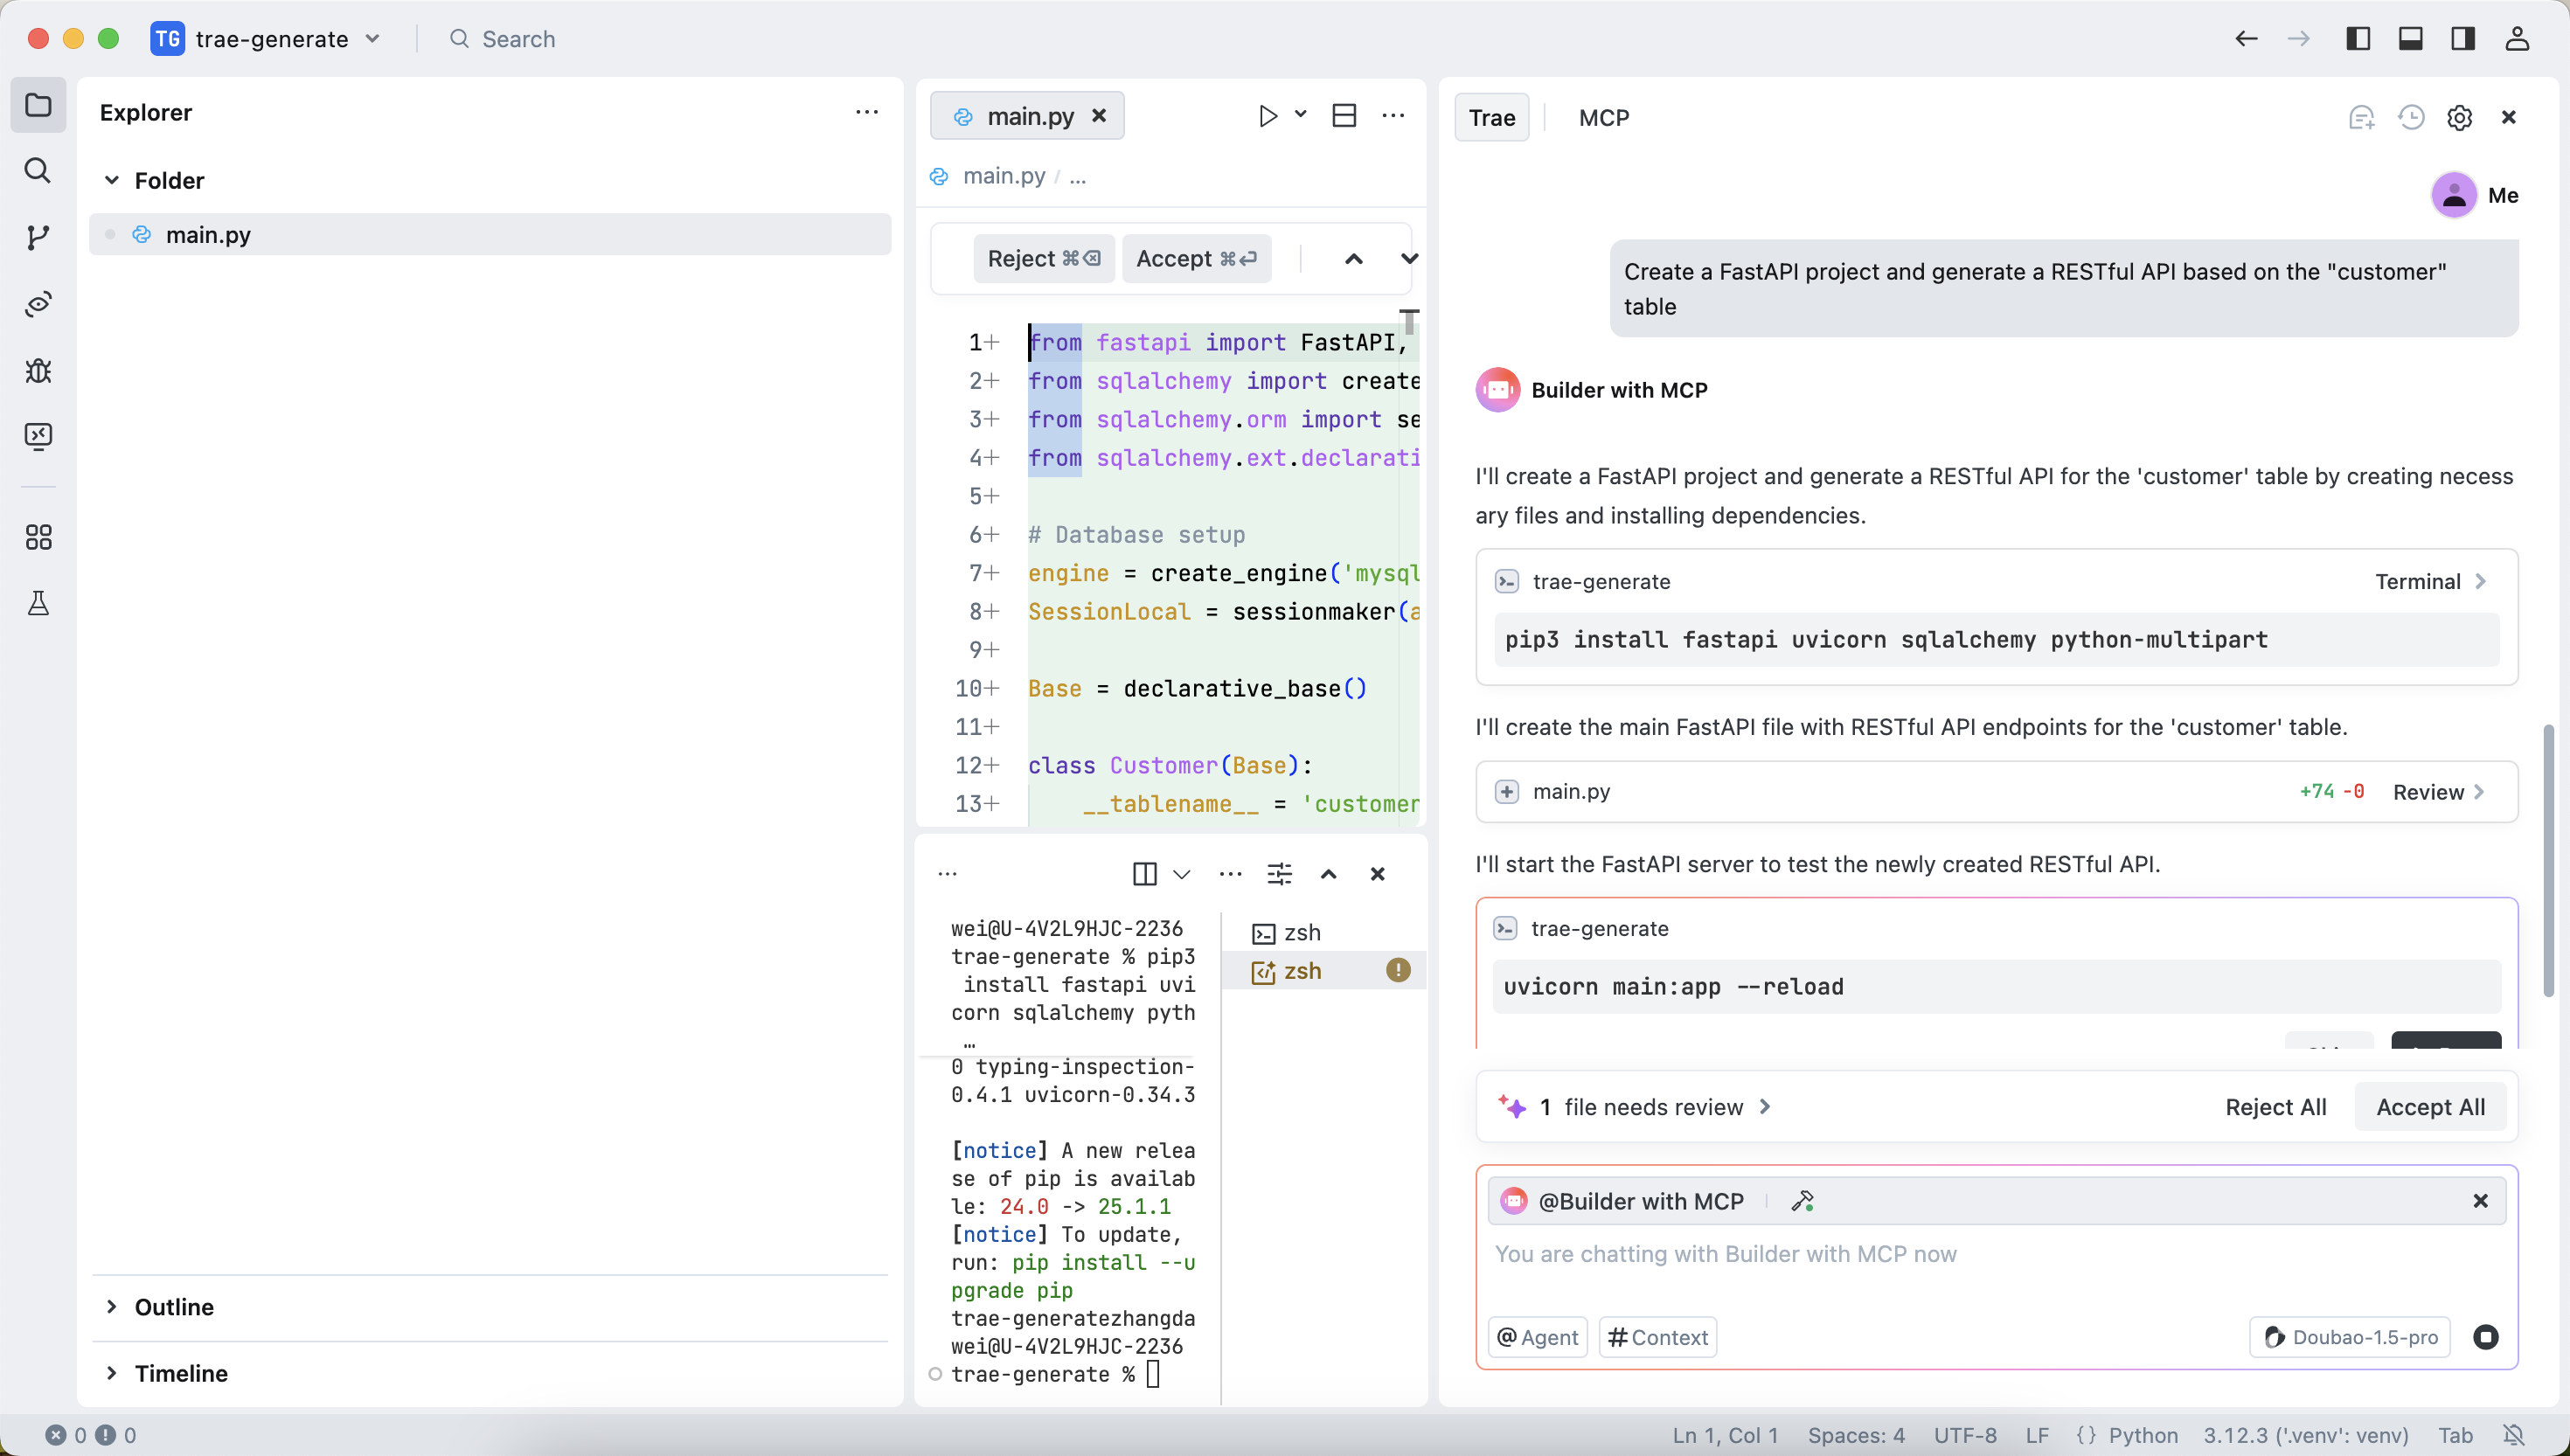Expand the Outline section
The height and width of the screenshot is (1456, 2570).
(174, 1307)
